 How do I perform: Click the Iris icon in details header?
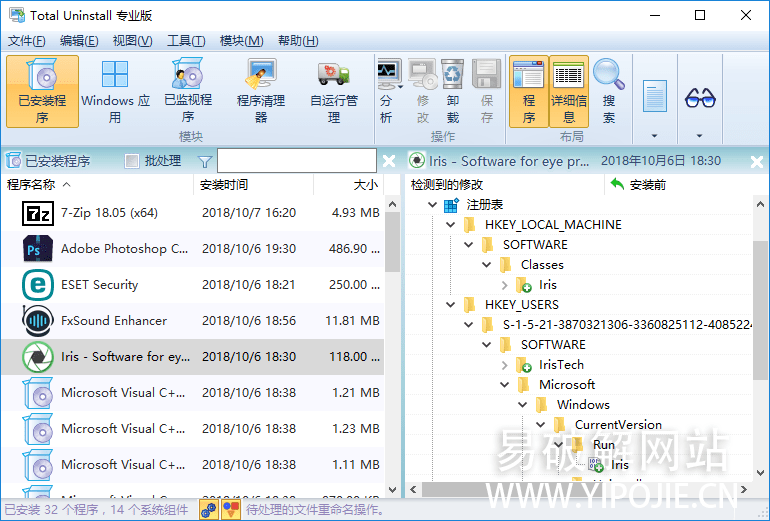pos(416,161)
